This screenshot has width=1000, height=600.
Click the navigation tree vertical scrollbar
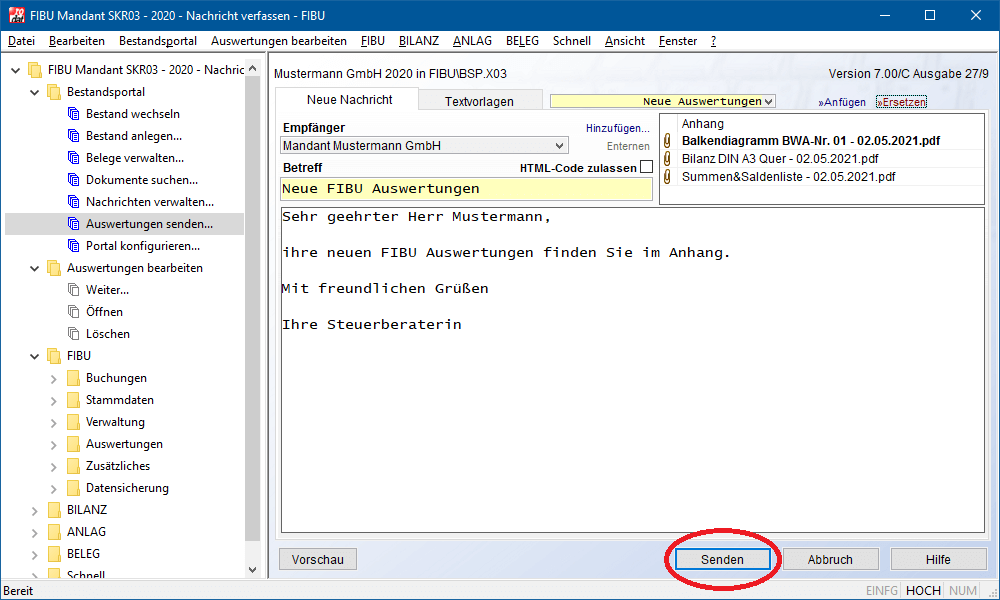[253, 300]
